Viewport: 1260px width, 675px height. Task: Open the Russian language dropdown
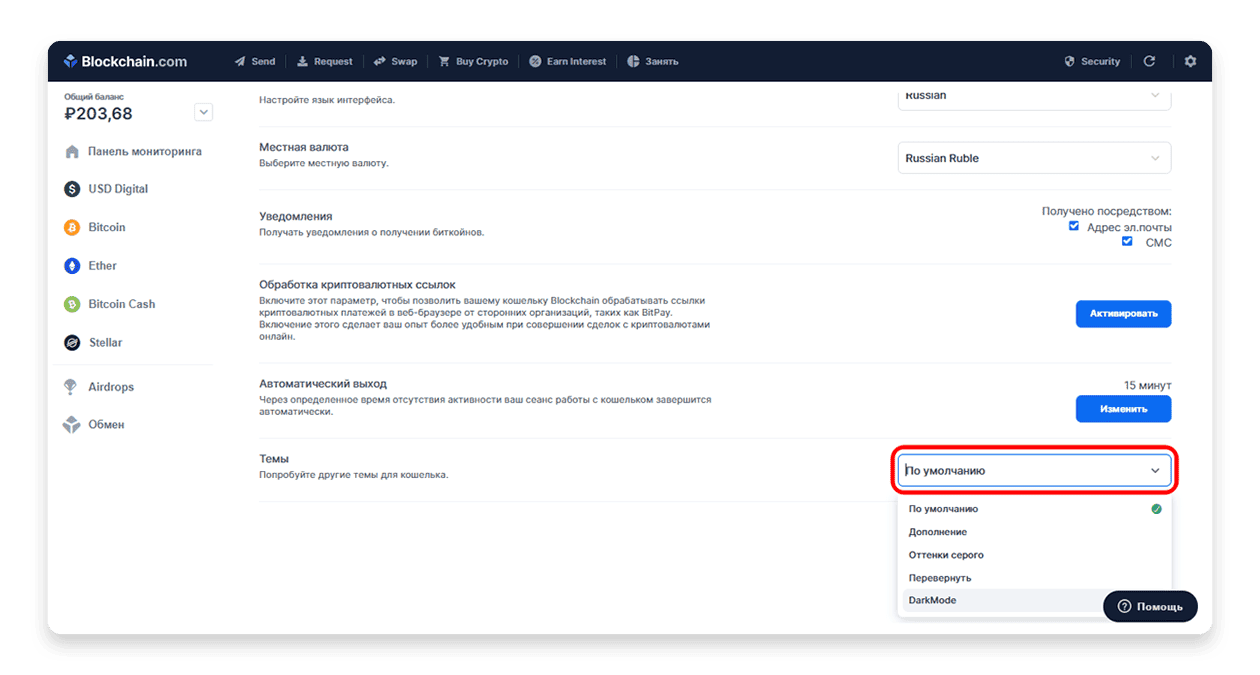click(x=1034, y=97)
